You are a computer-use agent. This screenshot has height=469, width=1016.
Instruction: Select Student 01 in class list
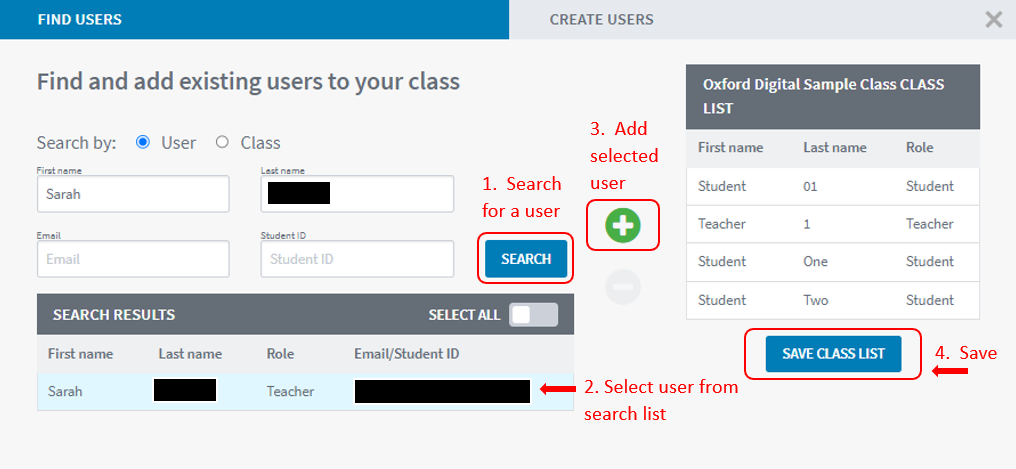pyautogui.click(x=833, y=187)
